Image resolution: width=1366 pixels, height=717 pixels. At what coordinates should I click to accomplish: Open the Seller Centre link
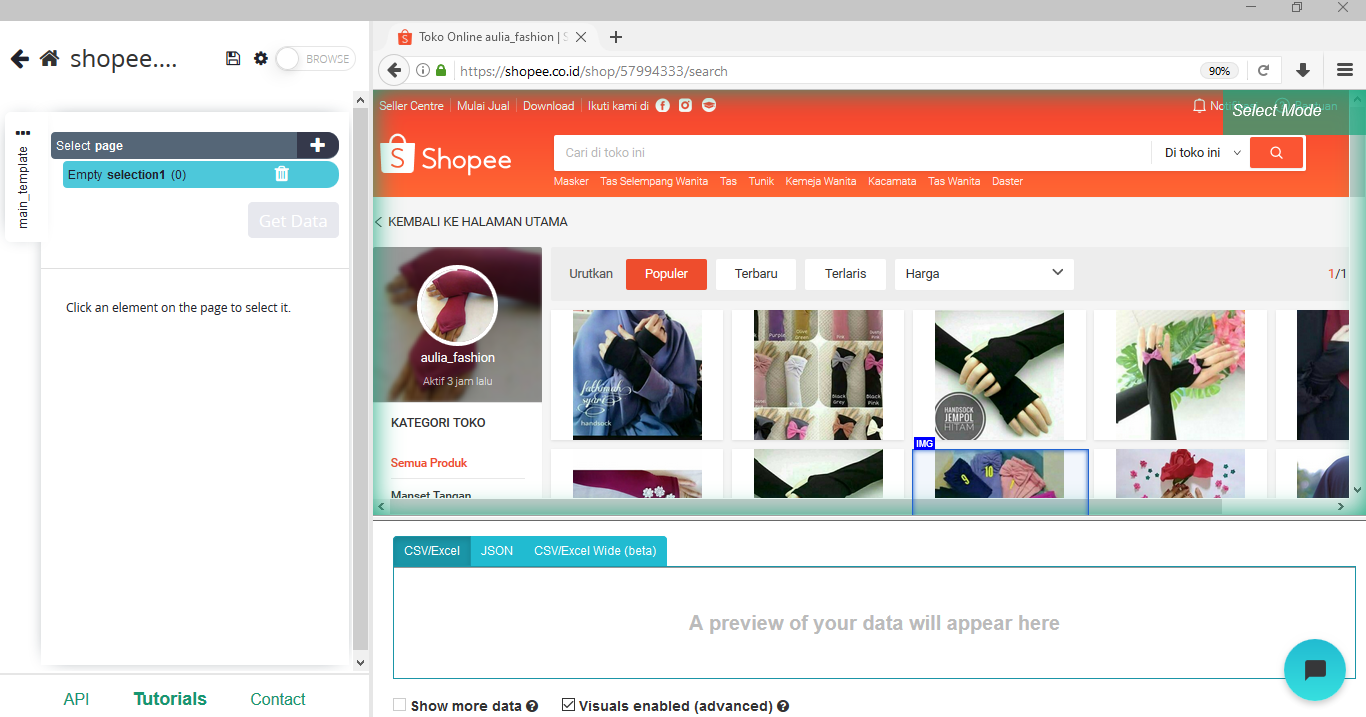pyautogui.click(x=411, y=106)
